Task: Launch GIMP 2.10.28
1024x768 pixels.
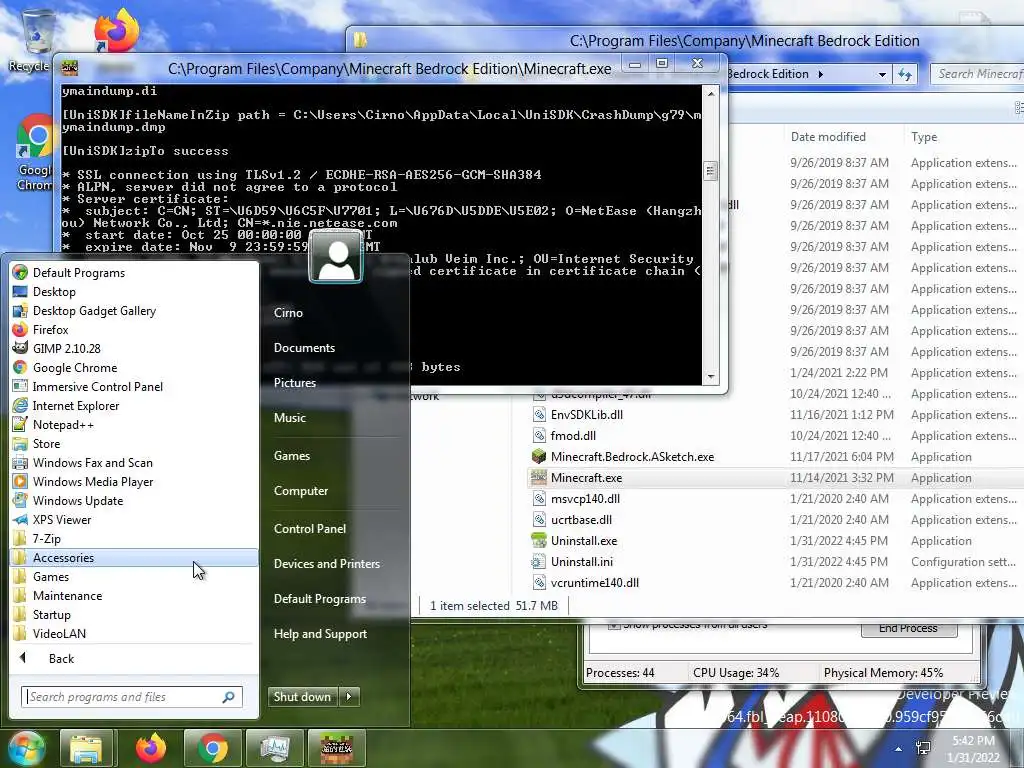Action: click(x=134, y=349)
